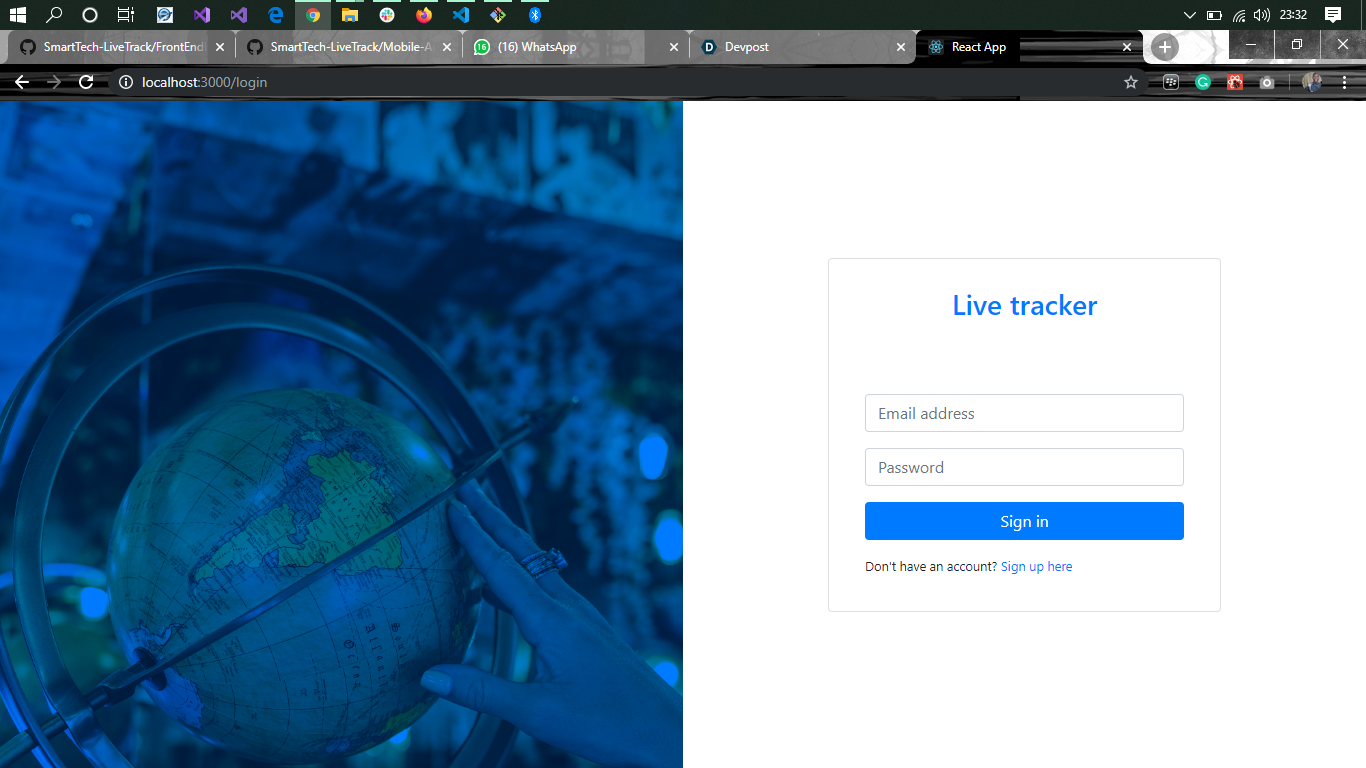
Task: Reload the page with the refresh icon
Action: (x=86, y=82)
